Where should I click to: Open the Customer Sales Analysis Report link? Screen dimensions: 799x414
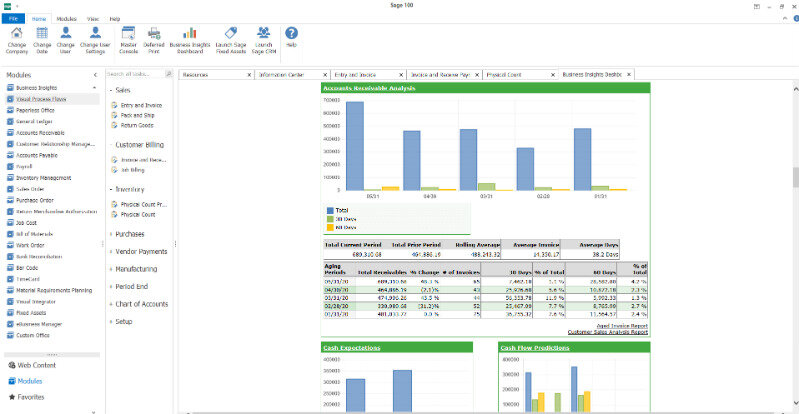(x=607, y=332)
